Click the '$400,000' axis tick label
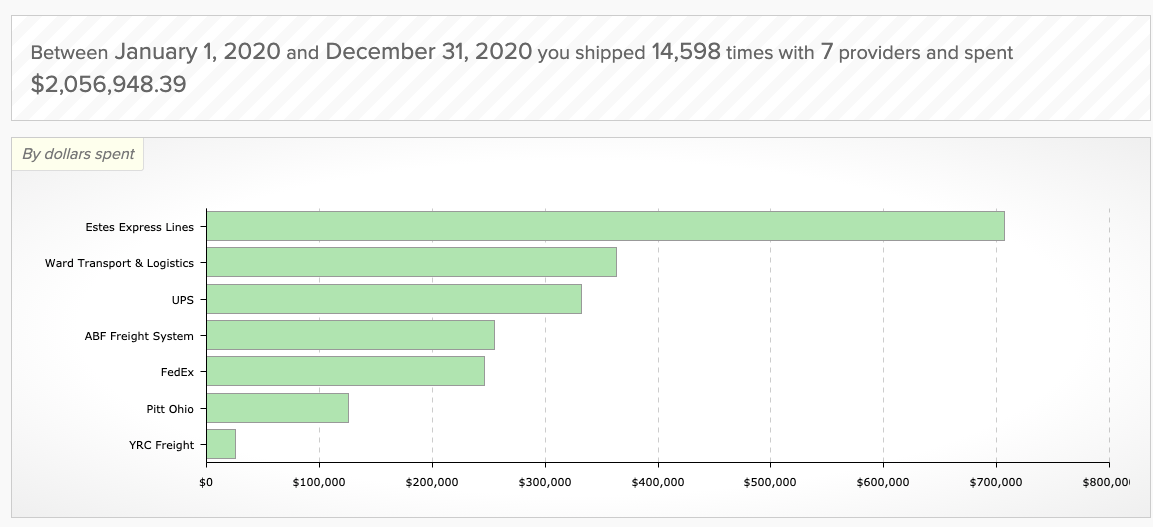1153x527 pixels. 657,482
